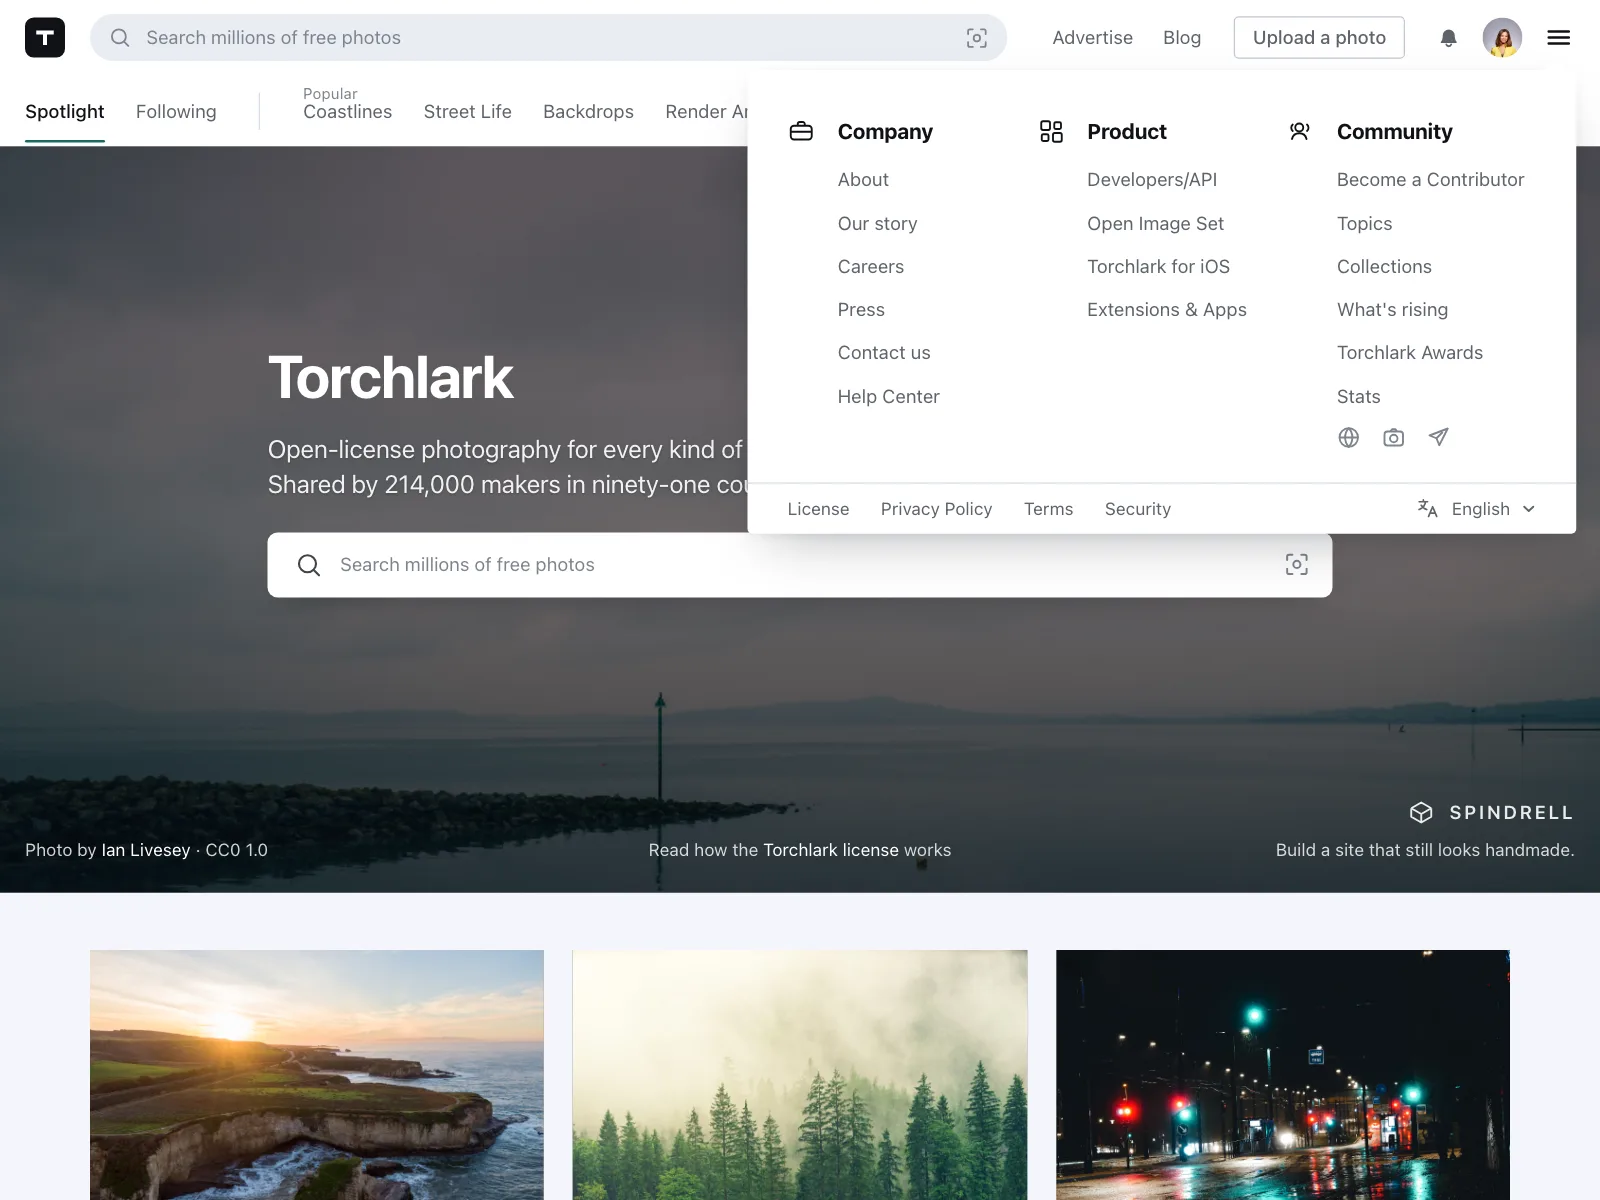Visit photographer Ian Livesey's profile

pyautogui.click(x=145, y=850)
